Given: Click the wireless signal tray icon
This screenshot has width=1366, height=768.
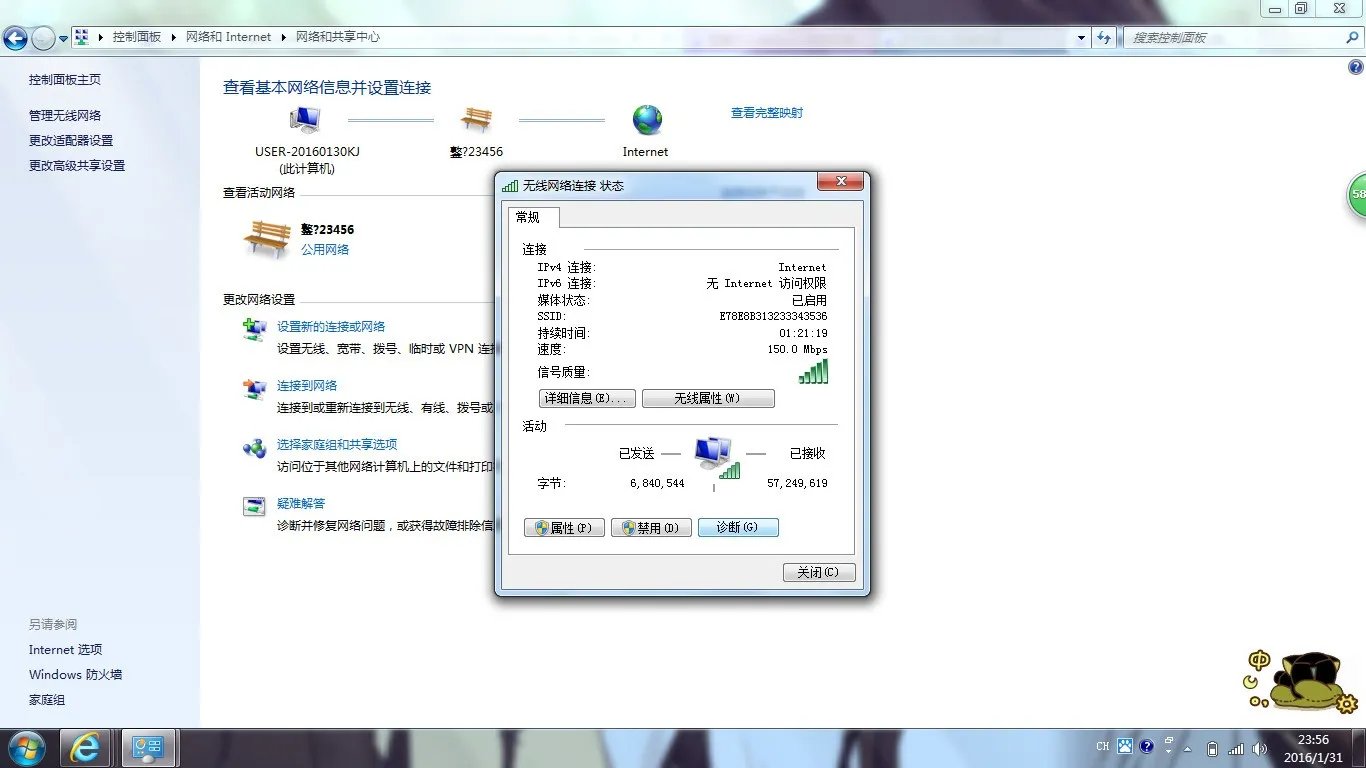Looking at the screenshot, I should (1236, 748).
